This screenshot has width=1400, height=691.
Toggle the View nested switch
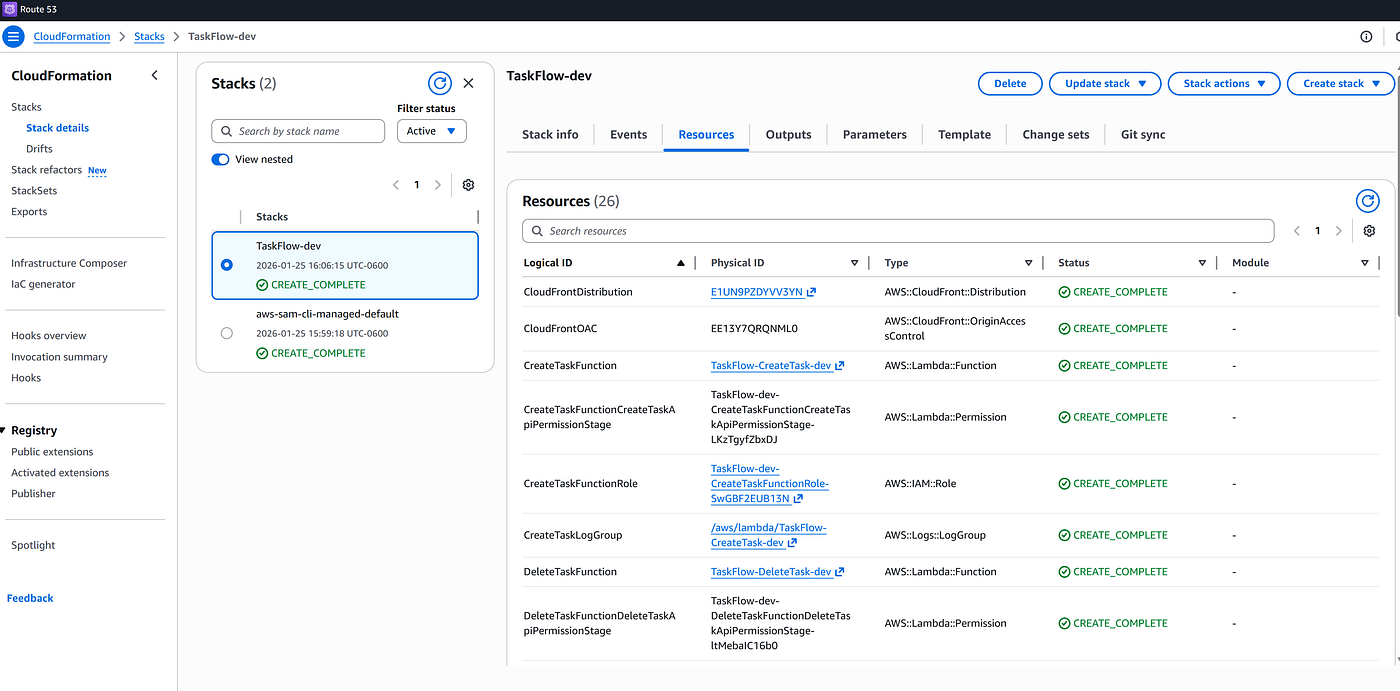(221, 159)
